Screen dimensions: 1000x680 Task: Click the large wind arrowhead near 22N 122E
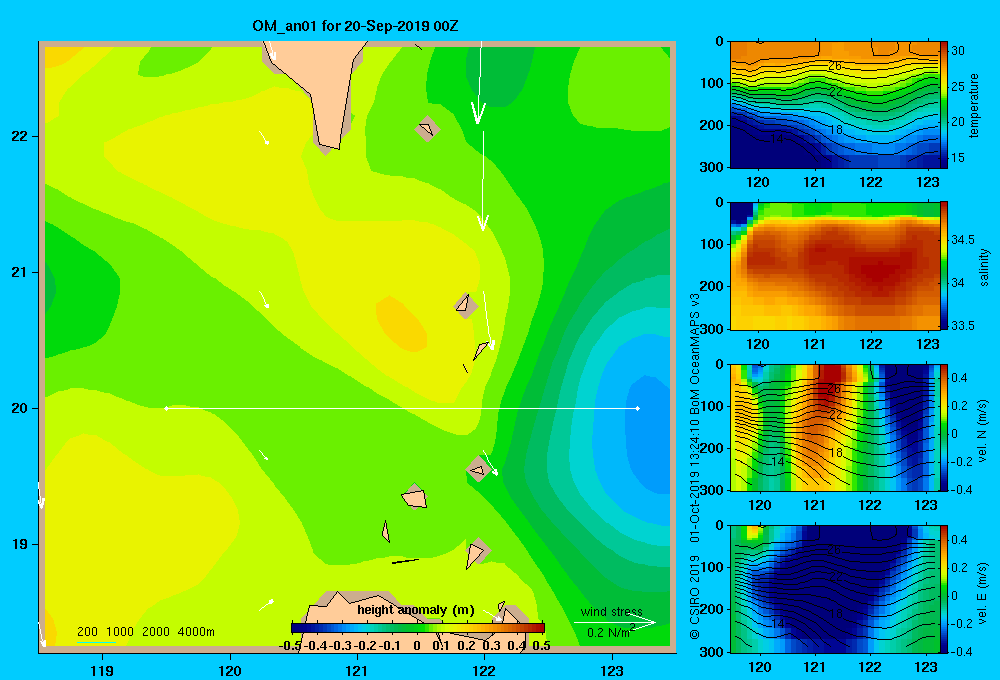click(478, 113)
